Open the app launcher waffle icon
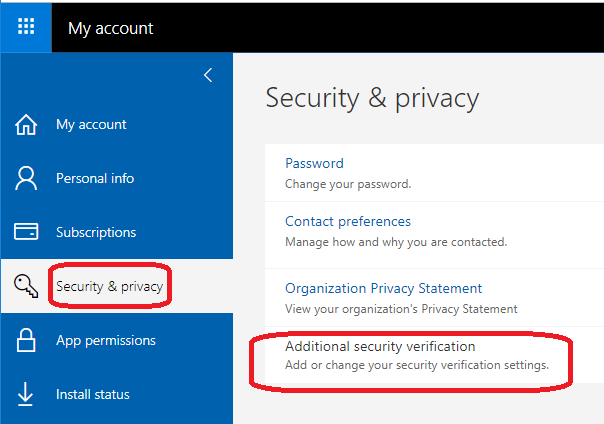The image size is (604, 424). point(26,27)
